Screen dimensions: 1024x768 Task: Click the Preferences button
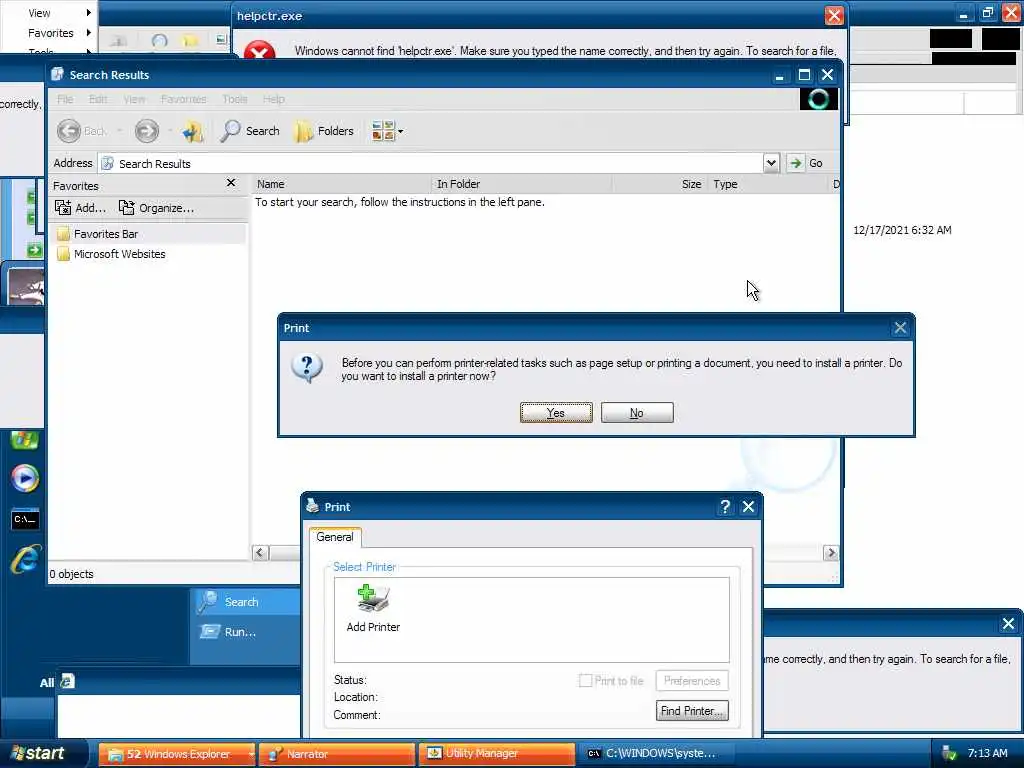coord(692,680)
